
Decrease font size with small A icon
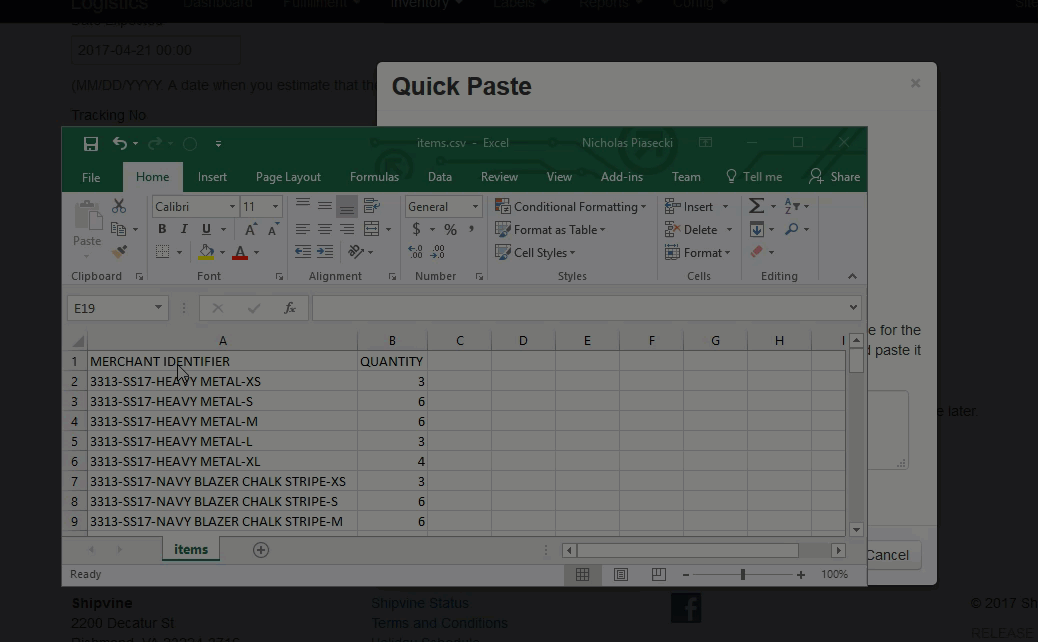[x=273, y=229]
